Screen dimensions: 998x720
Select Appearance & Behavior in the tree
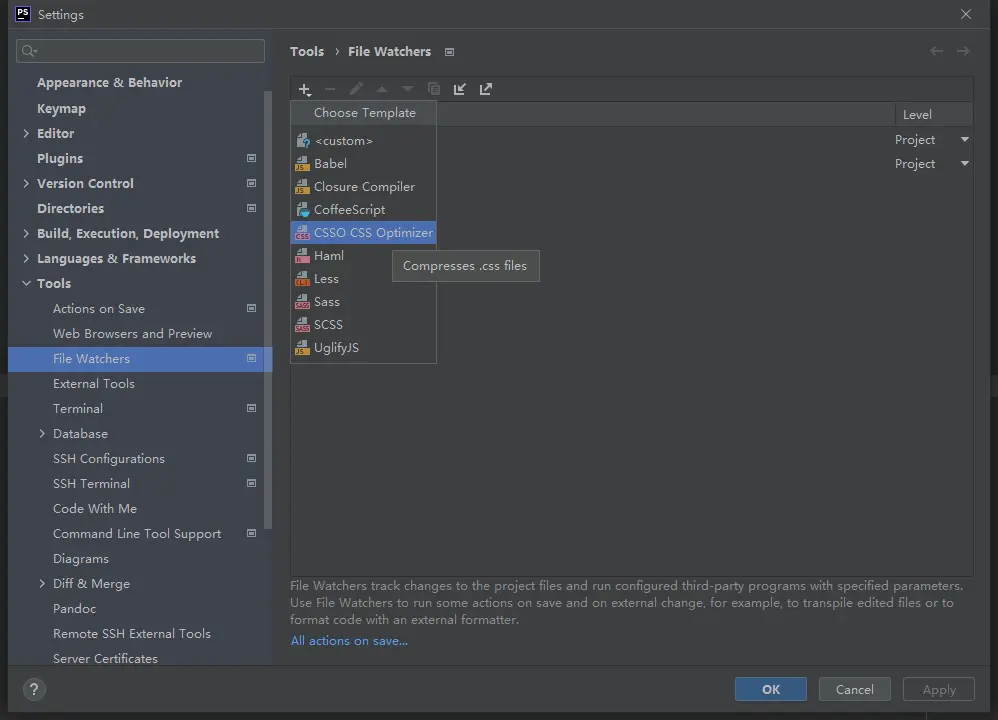point(109,83)
